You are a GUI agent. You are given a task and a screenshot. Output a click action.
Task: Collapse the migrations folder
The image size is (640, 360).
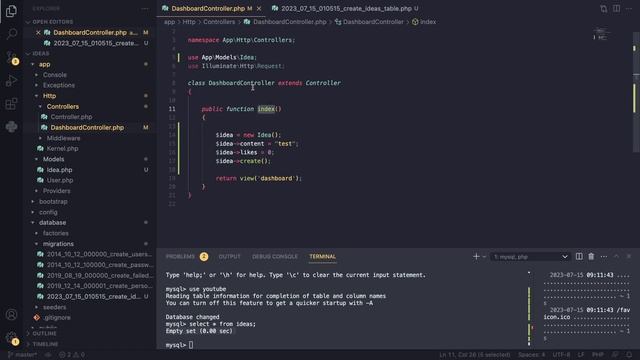[58, 244]
